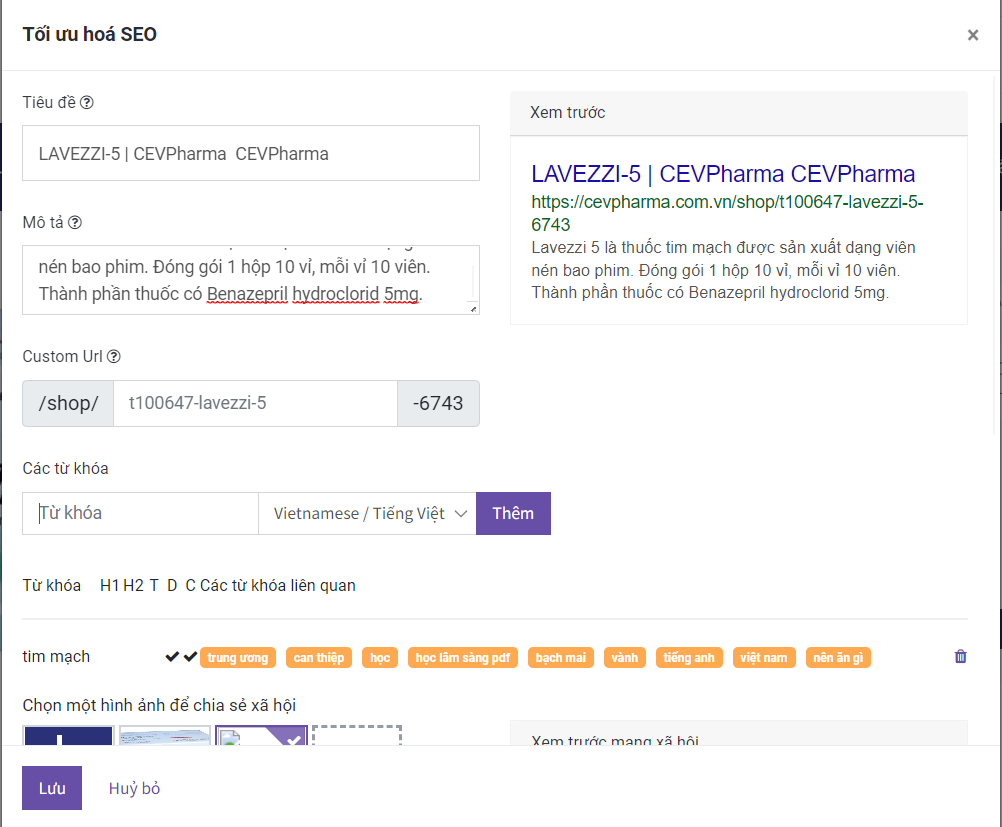Focus the Tiêu đề title input
The image size is (1002, 827).
[x=250, y=153]
